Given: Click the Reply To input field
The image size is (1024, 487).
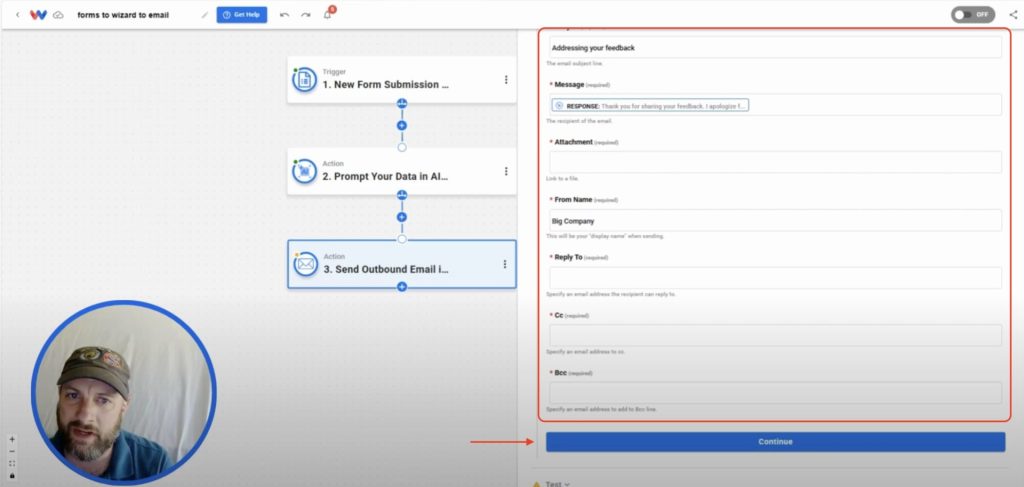Looking at the screenshot, I should pyautogui.click(x=775, y=278).
